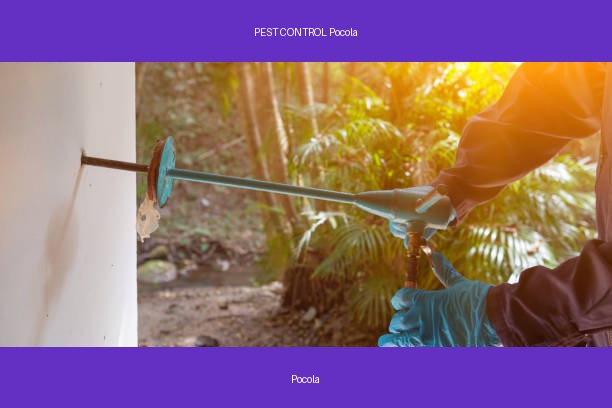
Task: Click the copper pipe below the sprayer
Action: [413, 259]
